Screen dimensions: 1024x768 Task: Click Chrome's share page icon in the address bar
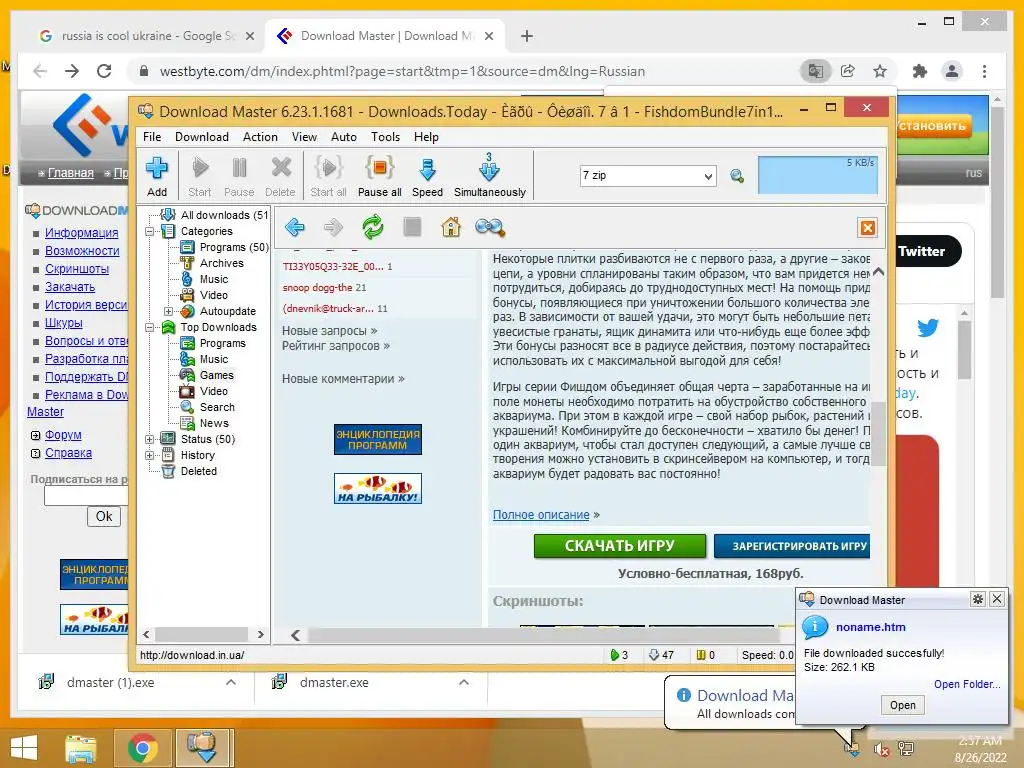848,71
